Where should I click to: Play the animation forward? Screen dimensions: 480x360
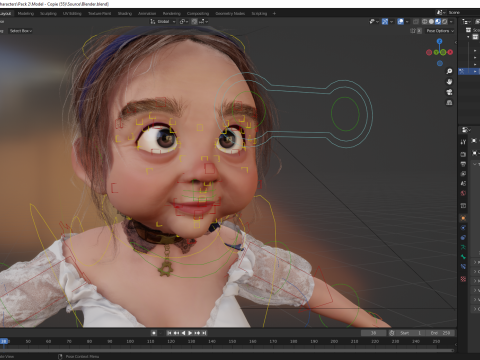190,333
